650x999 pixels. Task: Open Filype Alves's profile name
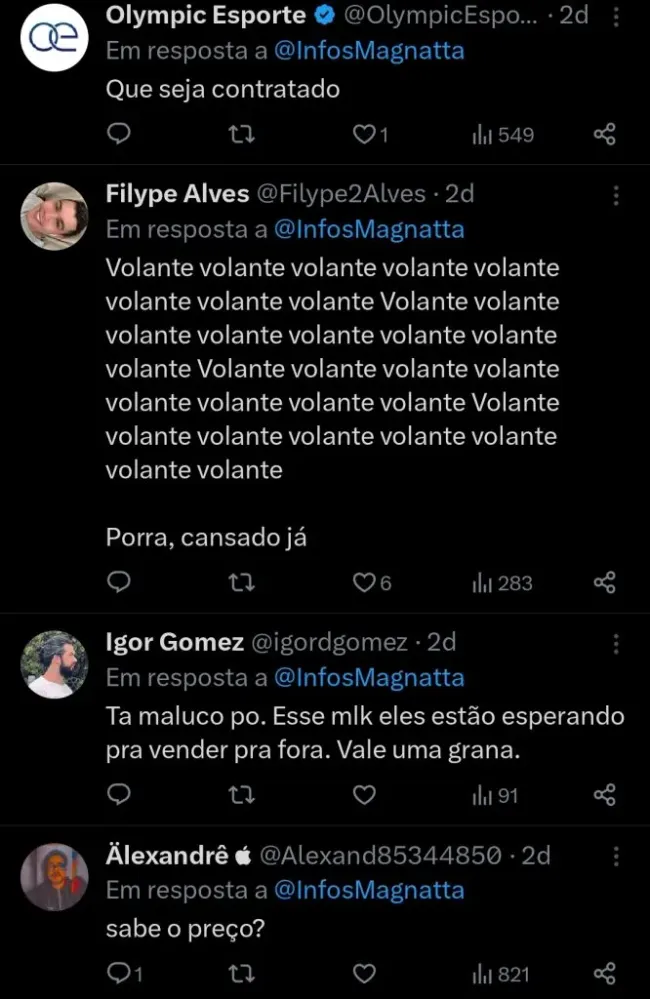click(177, 195)
